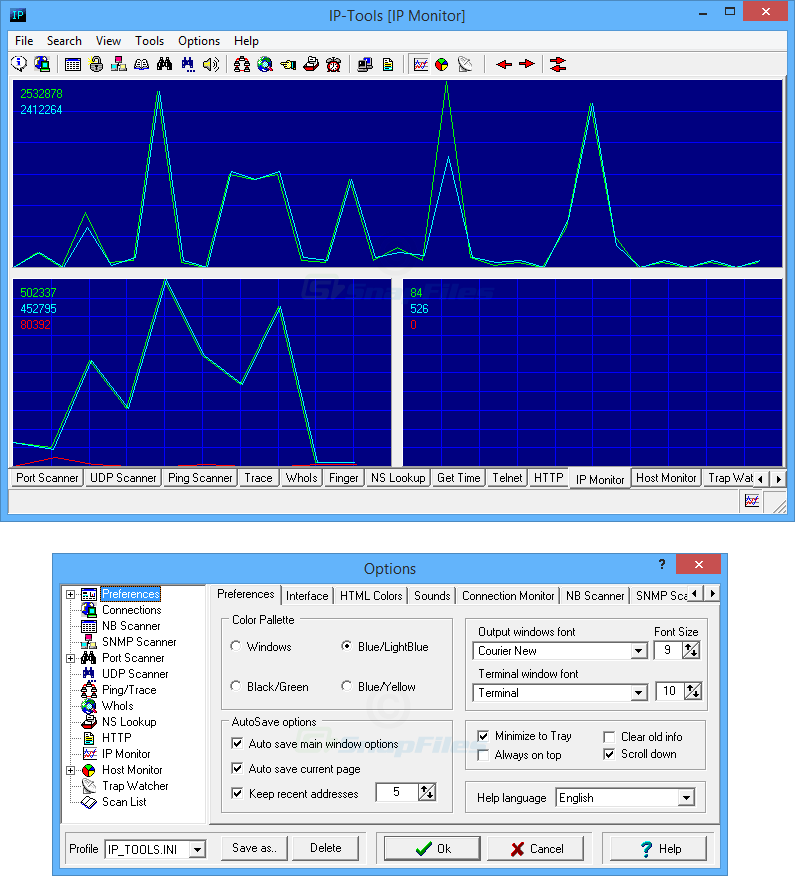Open the Connections monitor toolbar icon
Screen dimensions: 795x876
42,64
